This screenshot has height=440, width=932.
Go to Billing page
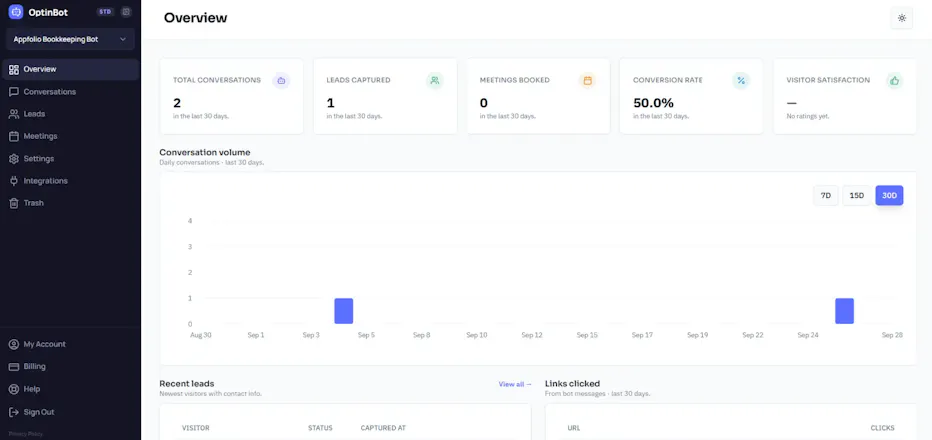coord(70,367)
